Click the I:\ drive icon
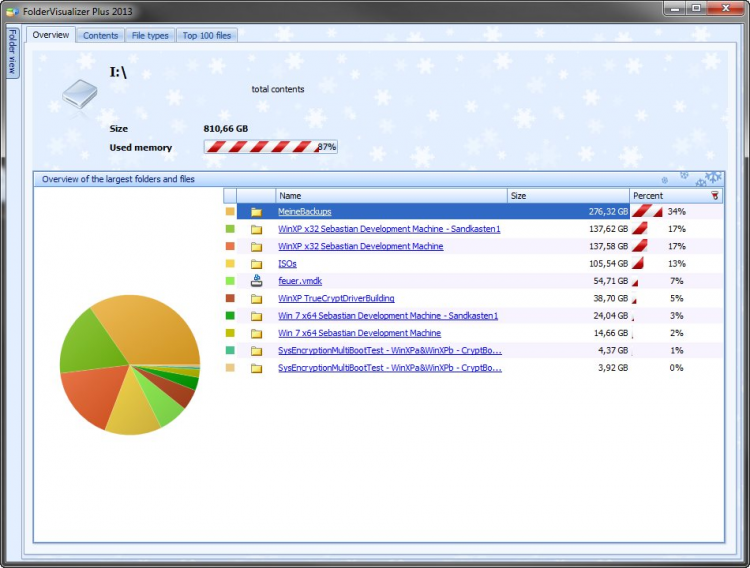Viewport: 750px width, 568px height. point(80,93)
